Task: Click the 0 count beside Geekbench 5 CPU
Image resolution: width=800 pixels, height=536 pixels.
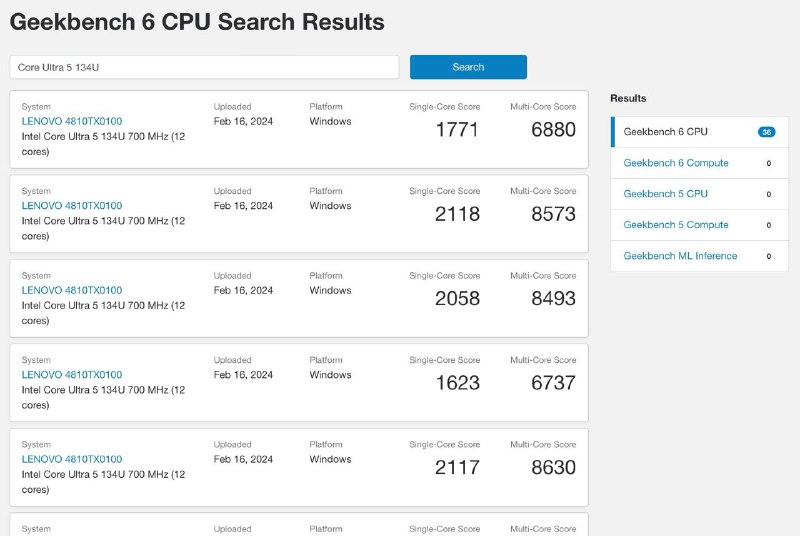Action: (x=769, y=194)
